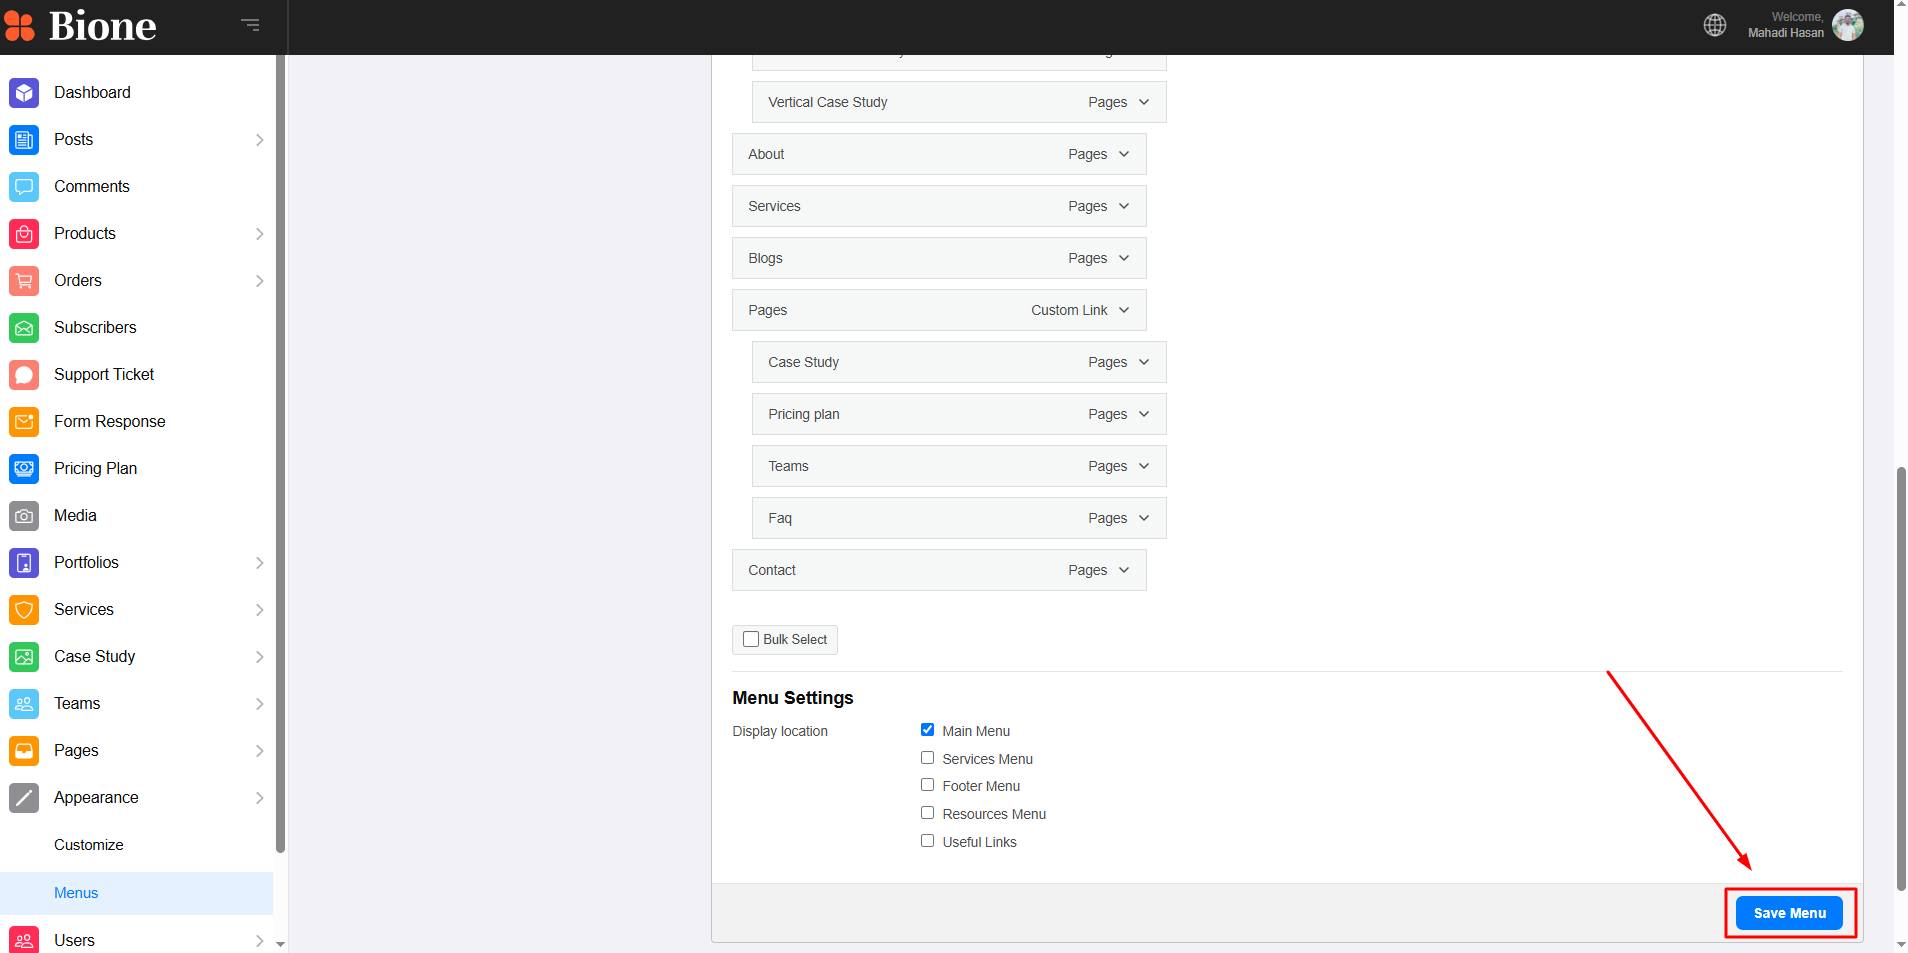Expand the Case Study sub-item chevron
1908x953 pixels.
coord(1144,362)
